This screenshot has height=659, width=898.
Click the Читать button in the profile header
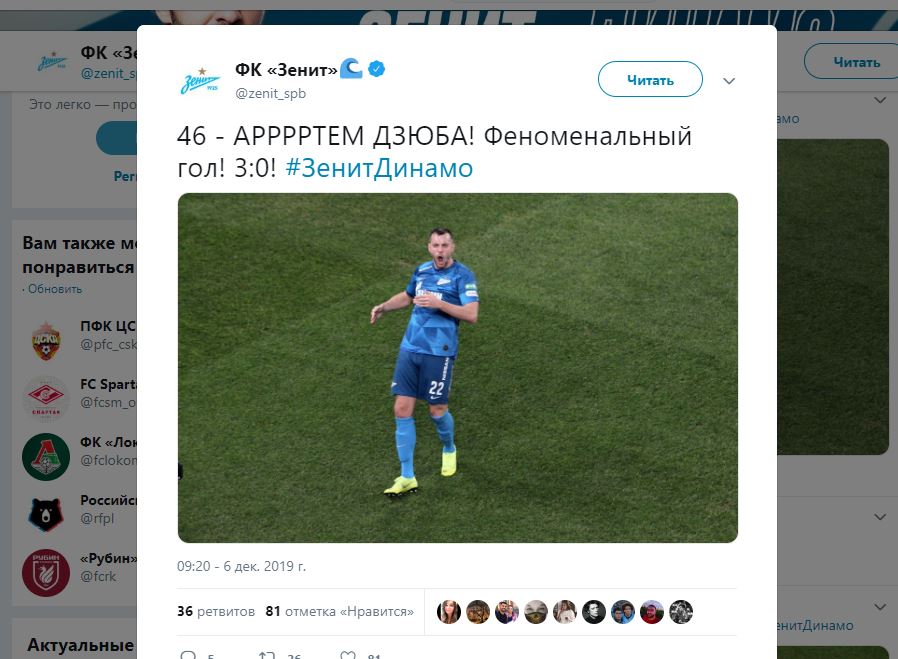[x=853, y=62]
